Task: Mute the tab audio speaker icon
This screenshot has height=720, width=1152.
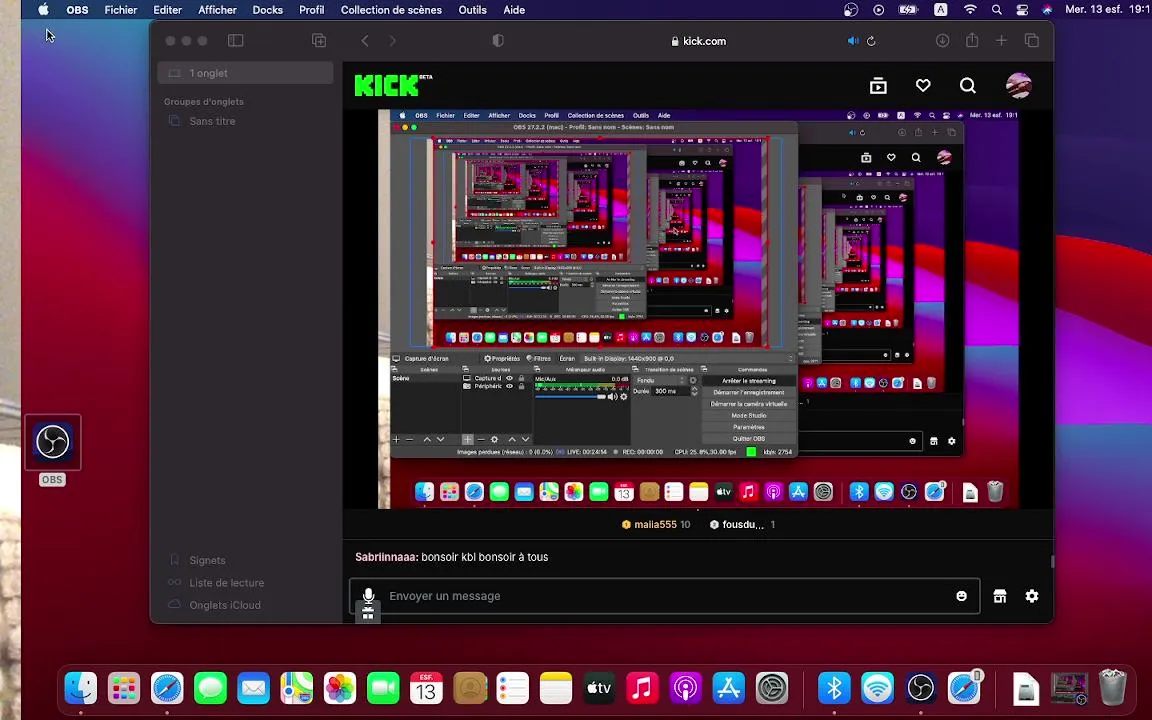Action: coord(853,41)
